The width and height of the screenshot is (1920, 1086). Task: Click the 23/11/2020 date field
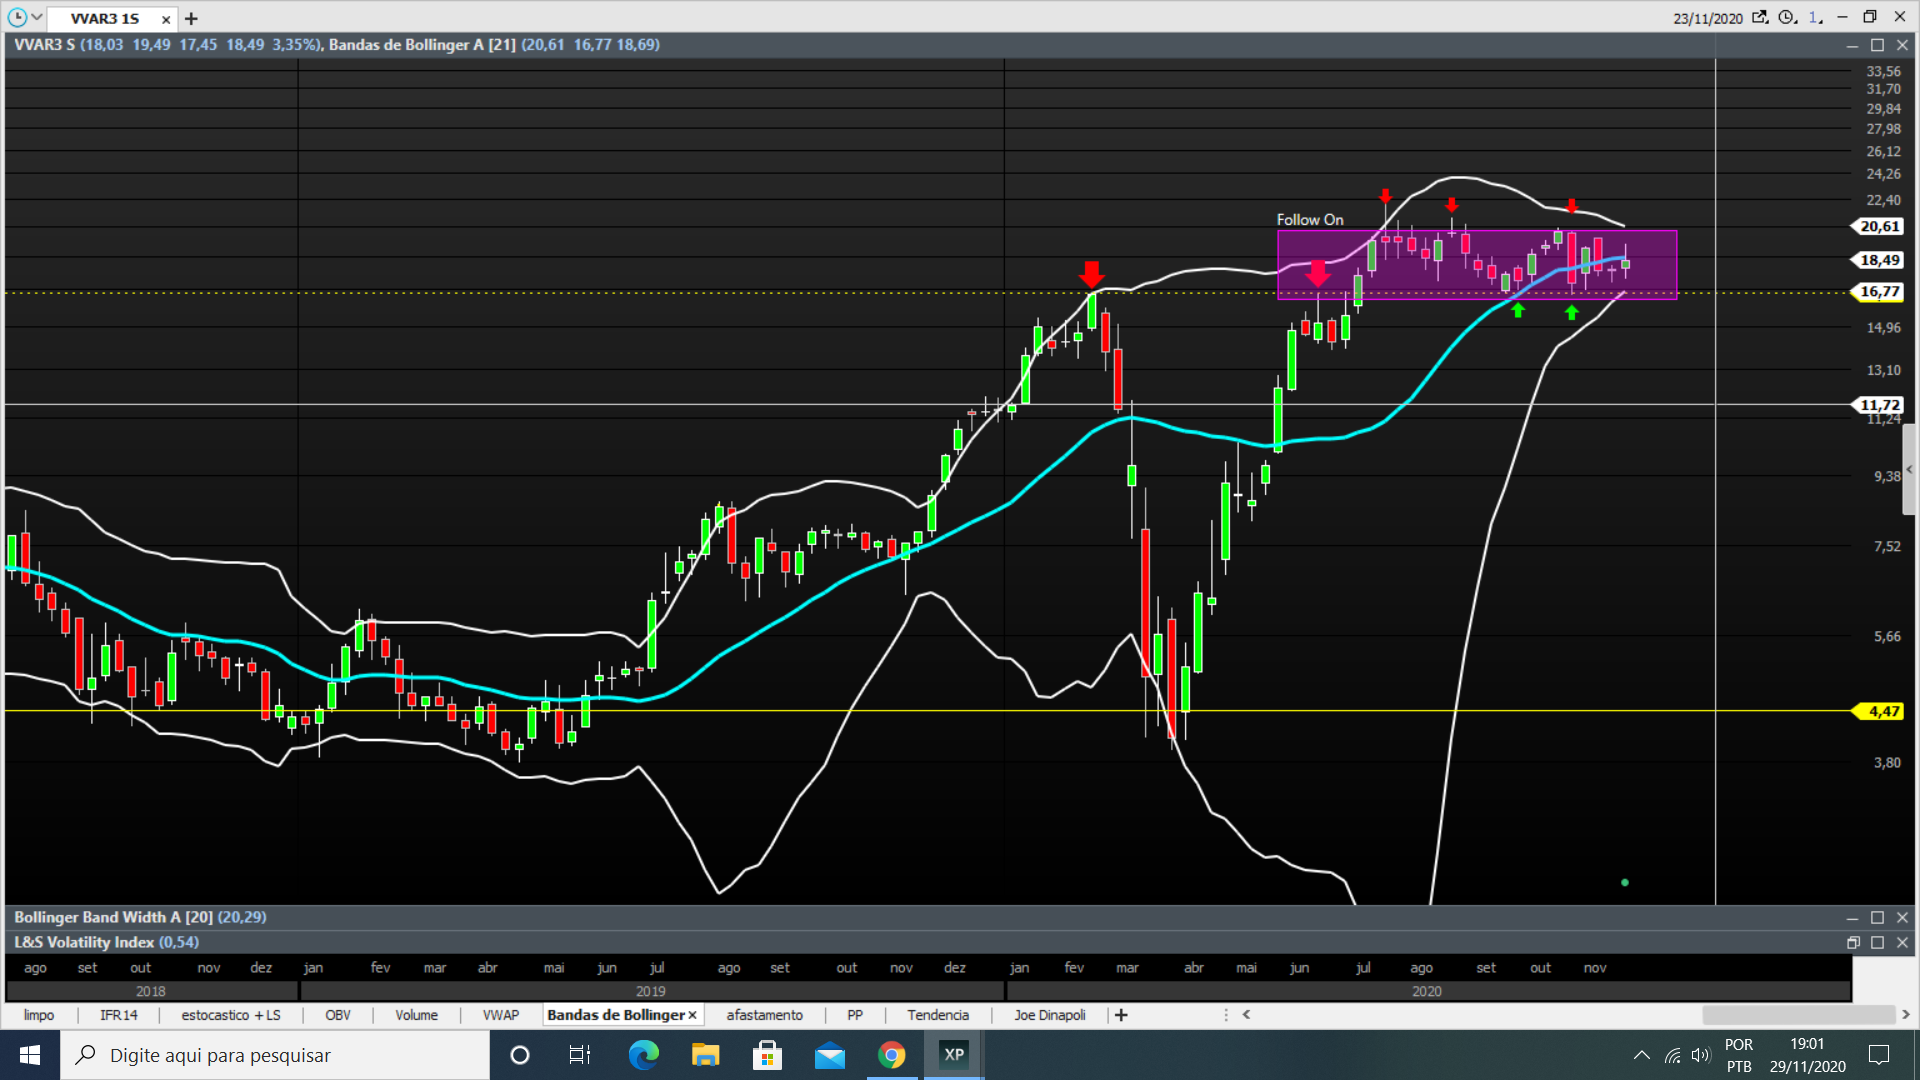[1707, 19]
